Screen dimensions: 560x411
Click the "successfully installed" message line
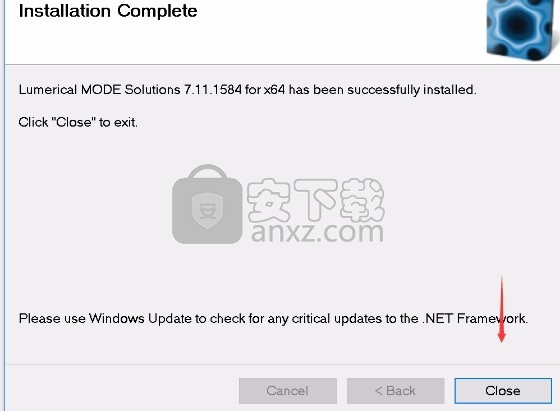(248, 89)
